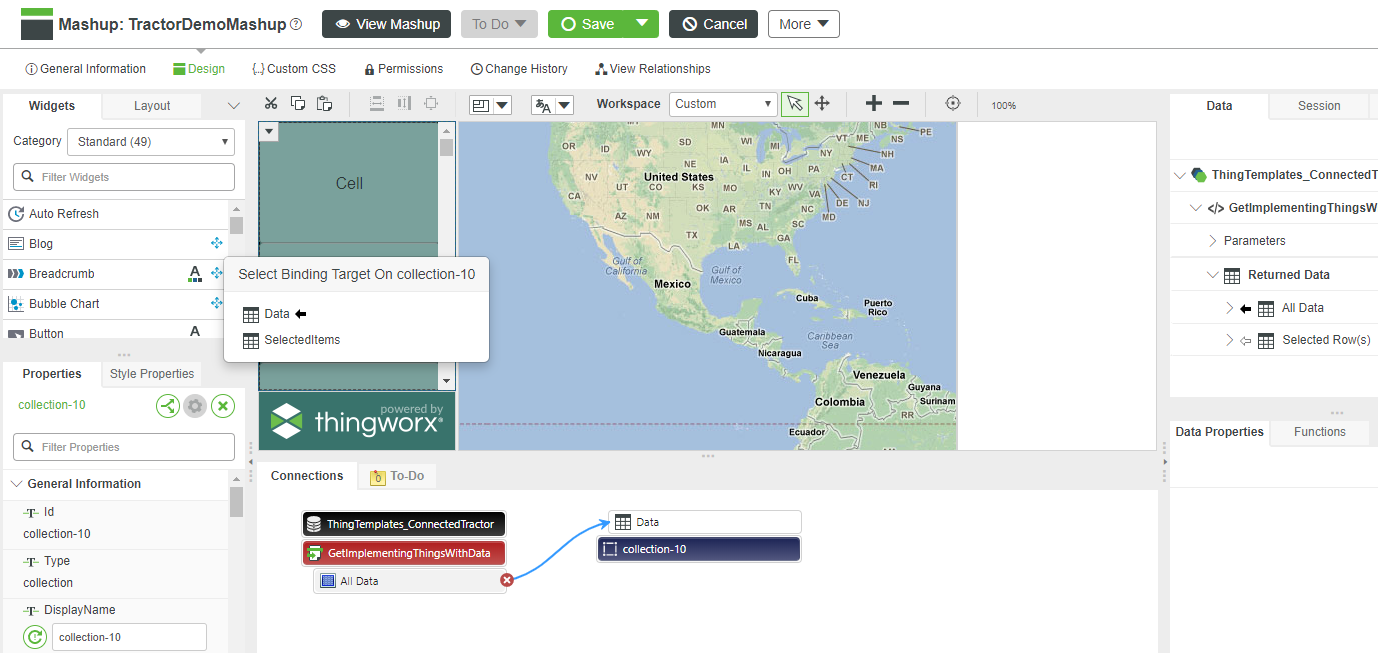Choose SelectedItems as binding target
The width and height of the screenshot is (1378, 653).
point(301,340)
